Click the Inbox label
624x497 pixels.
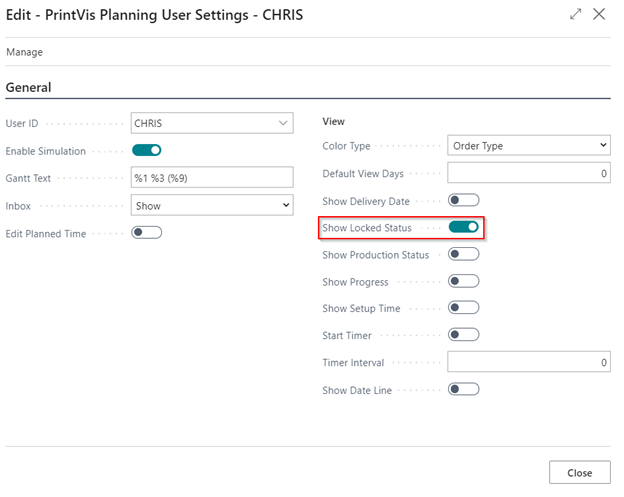click(x=18, y=206)
